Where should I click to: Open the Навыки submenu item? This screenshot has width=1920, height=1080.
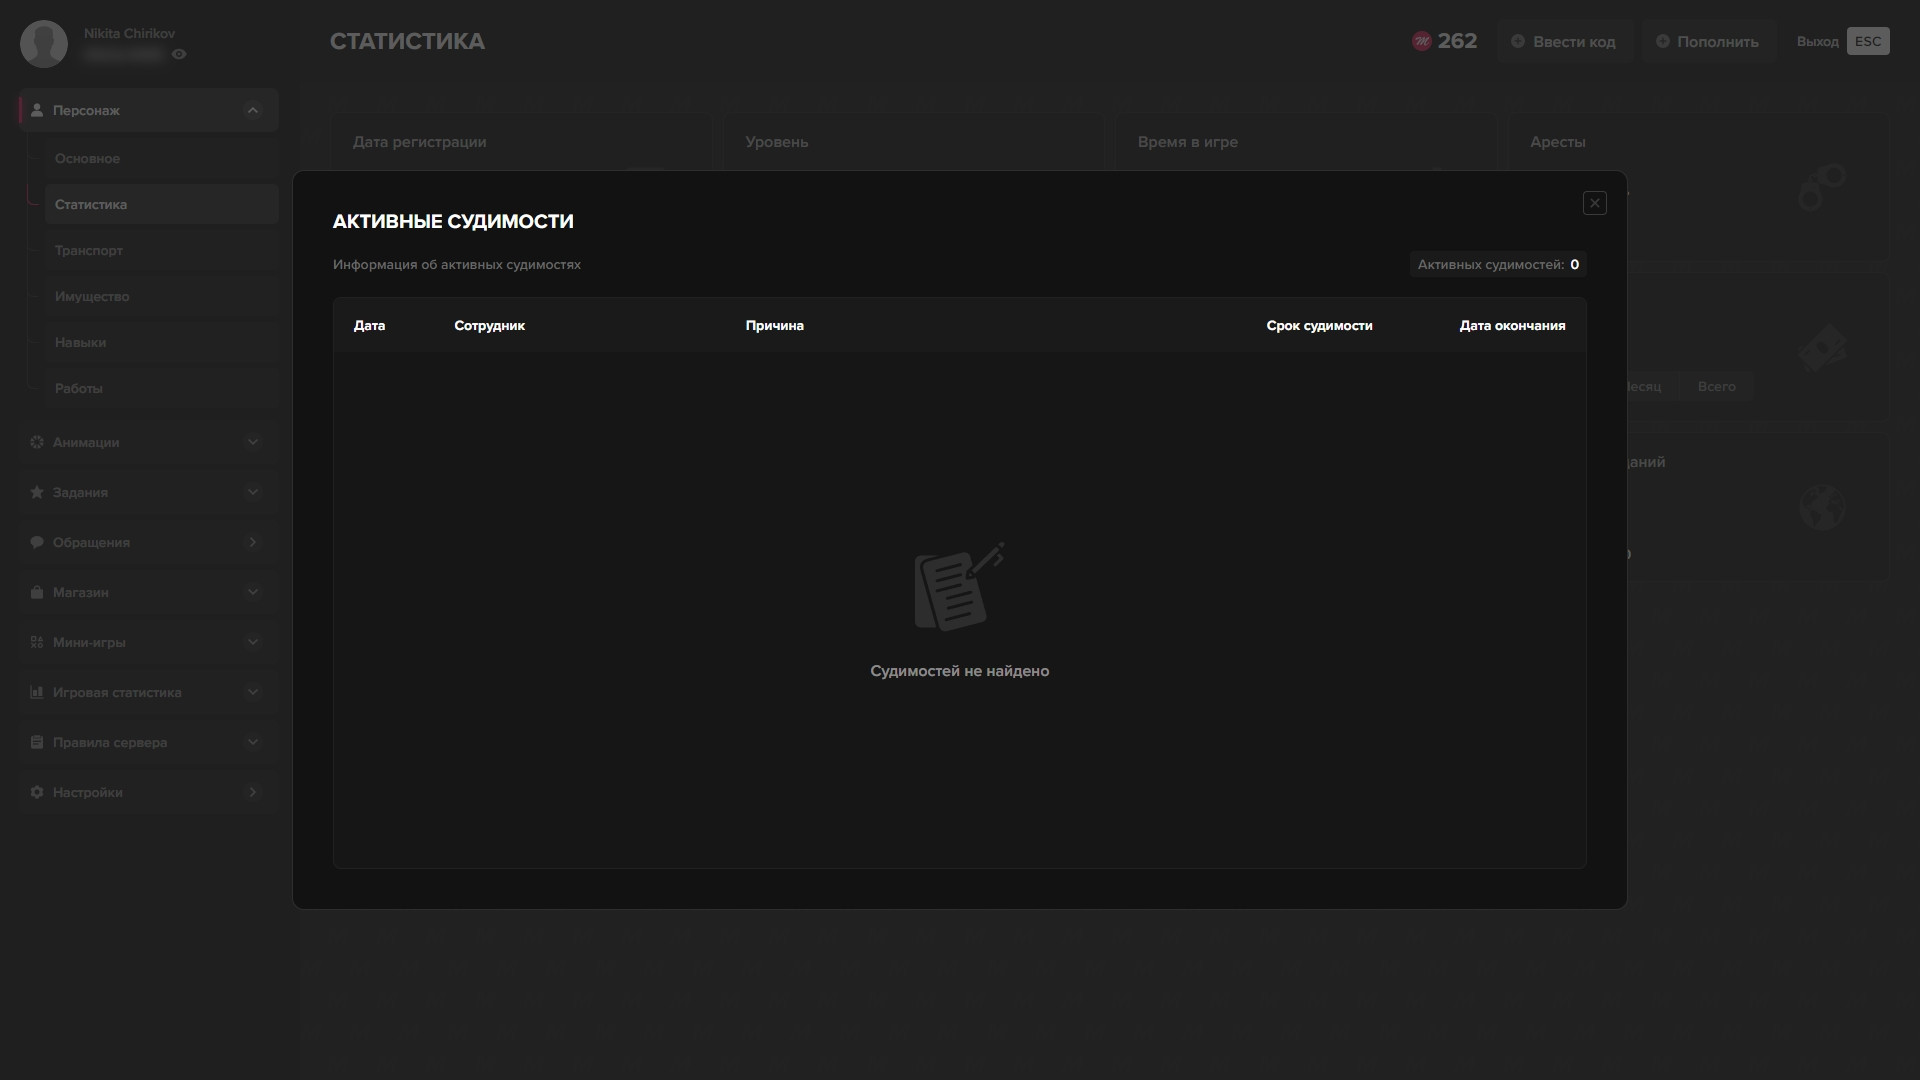coord(161,342)
